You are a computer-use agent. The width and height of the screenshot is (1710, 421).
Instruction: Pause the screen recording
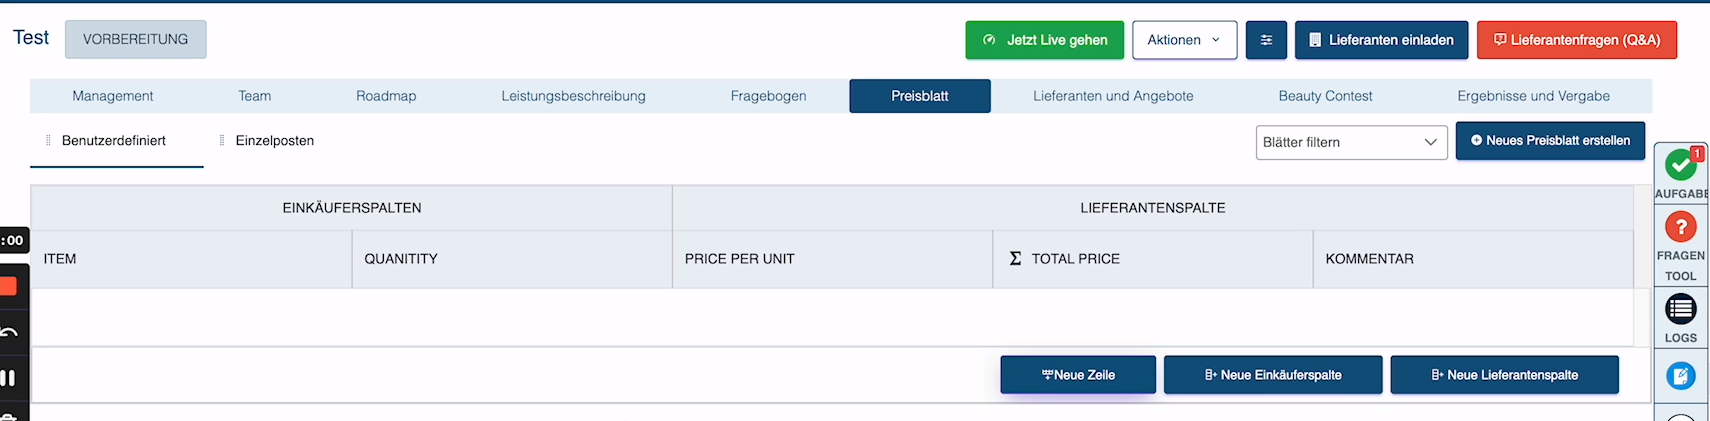[x=8, y=378]
